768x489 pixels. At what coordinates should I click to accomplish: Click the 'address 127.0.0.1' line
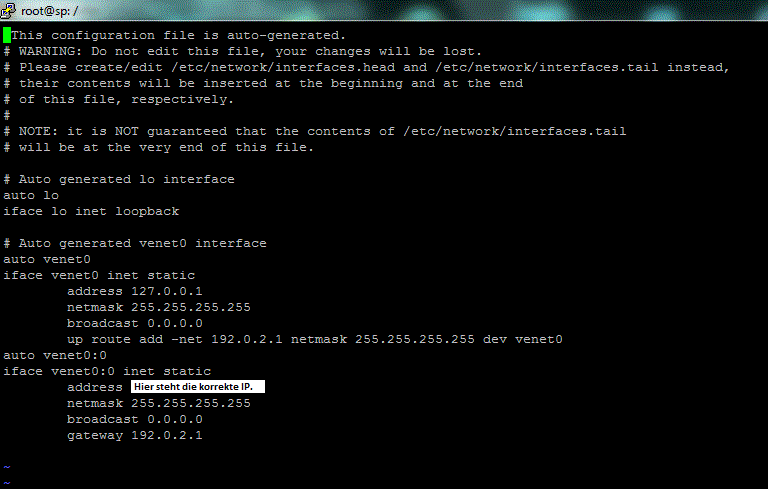(135, 292)
